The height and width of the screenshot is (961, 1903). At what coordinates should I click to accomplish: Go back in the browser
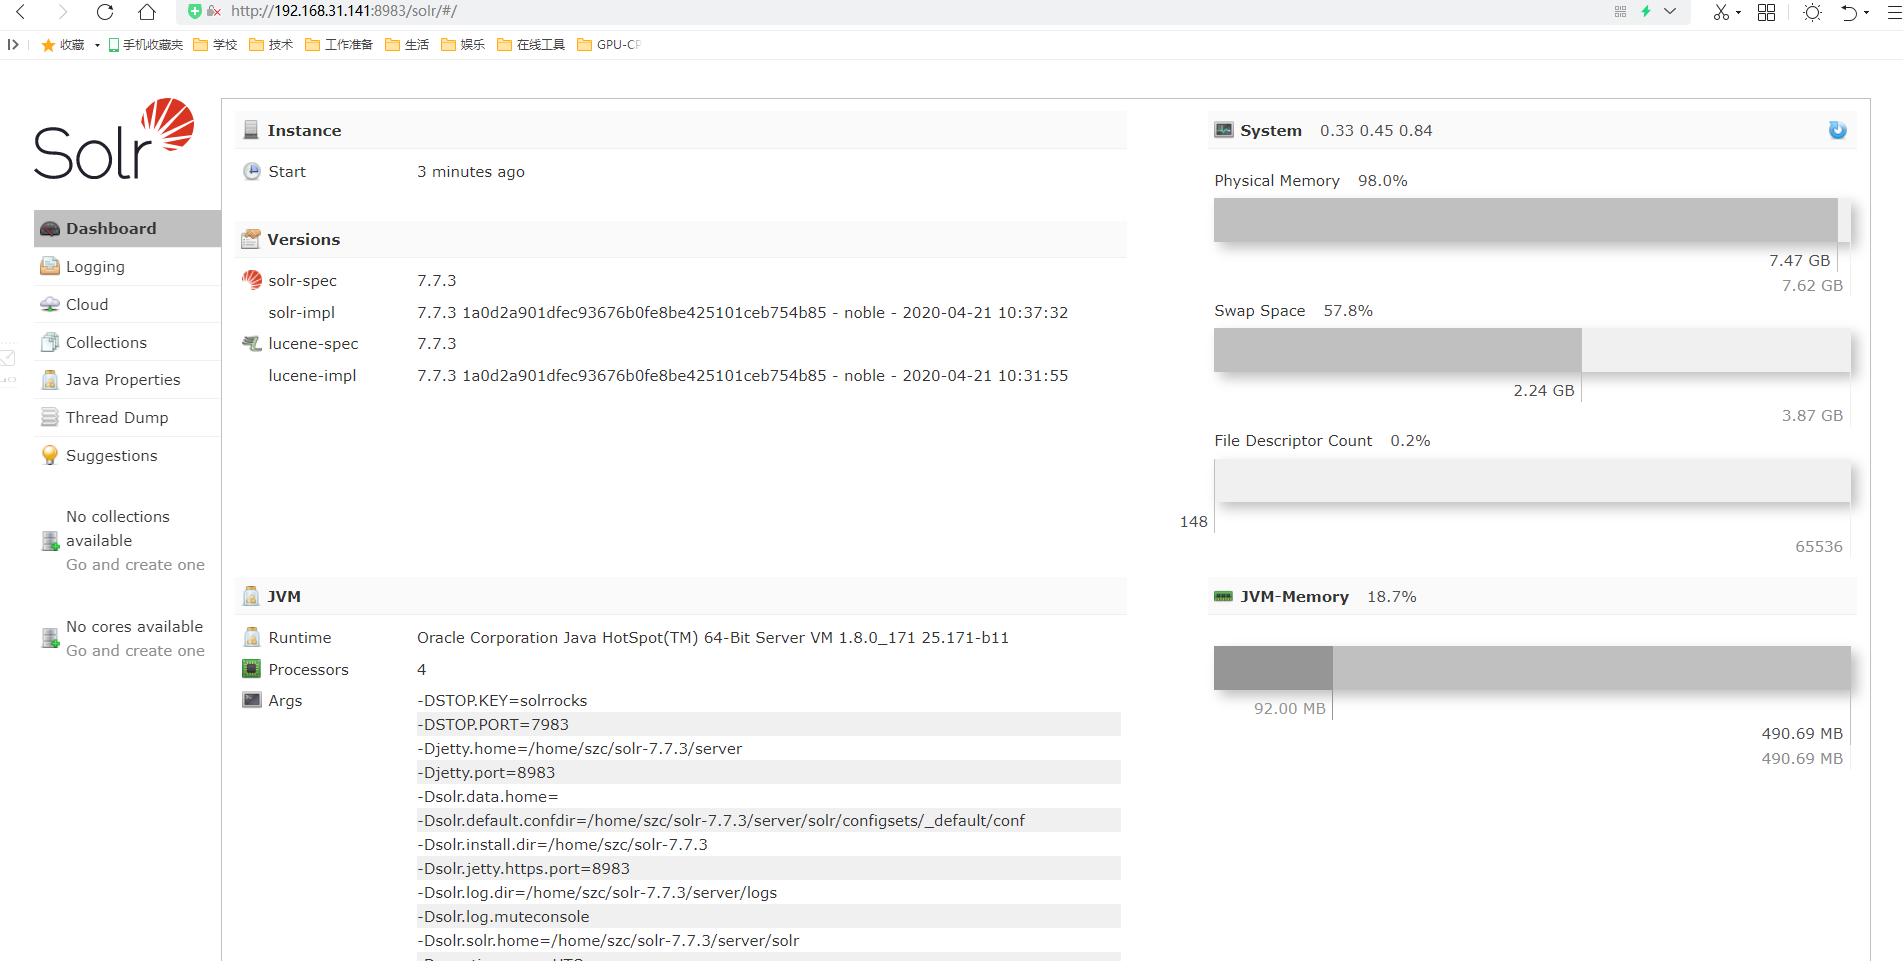[x=20, y=12]
